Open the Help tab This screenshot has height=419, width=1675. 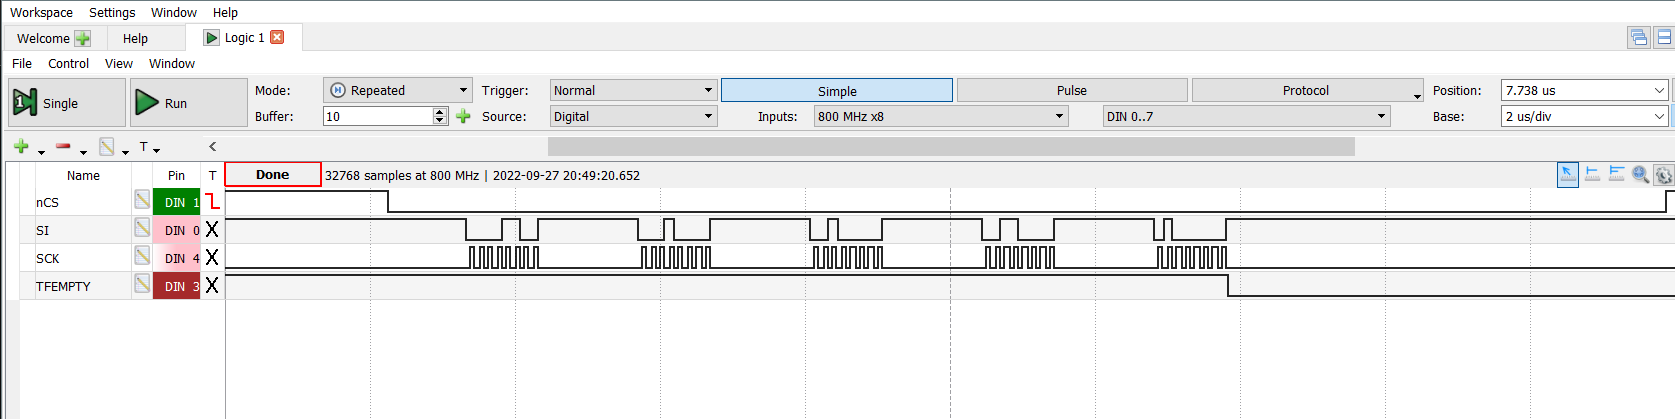(135, 38)
